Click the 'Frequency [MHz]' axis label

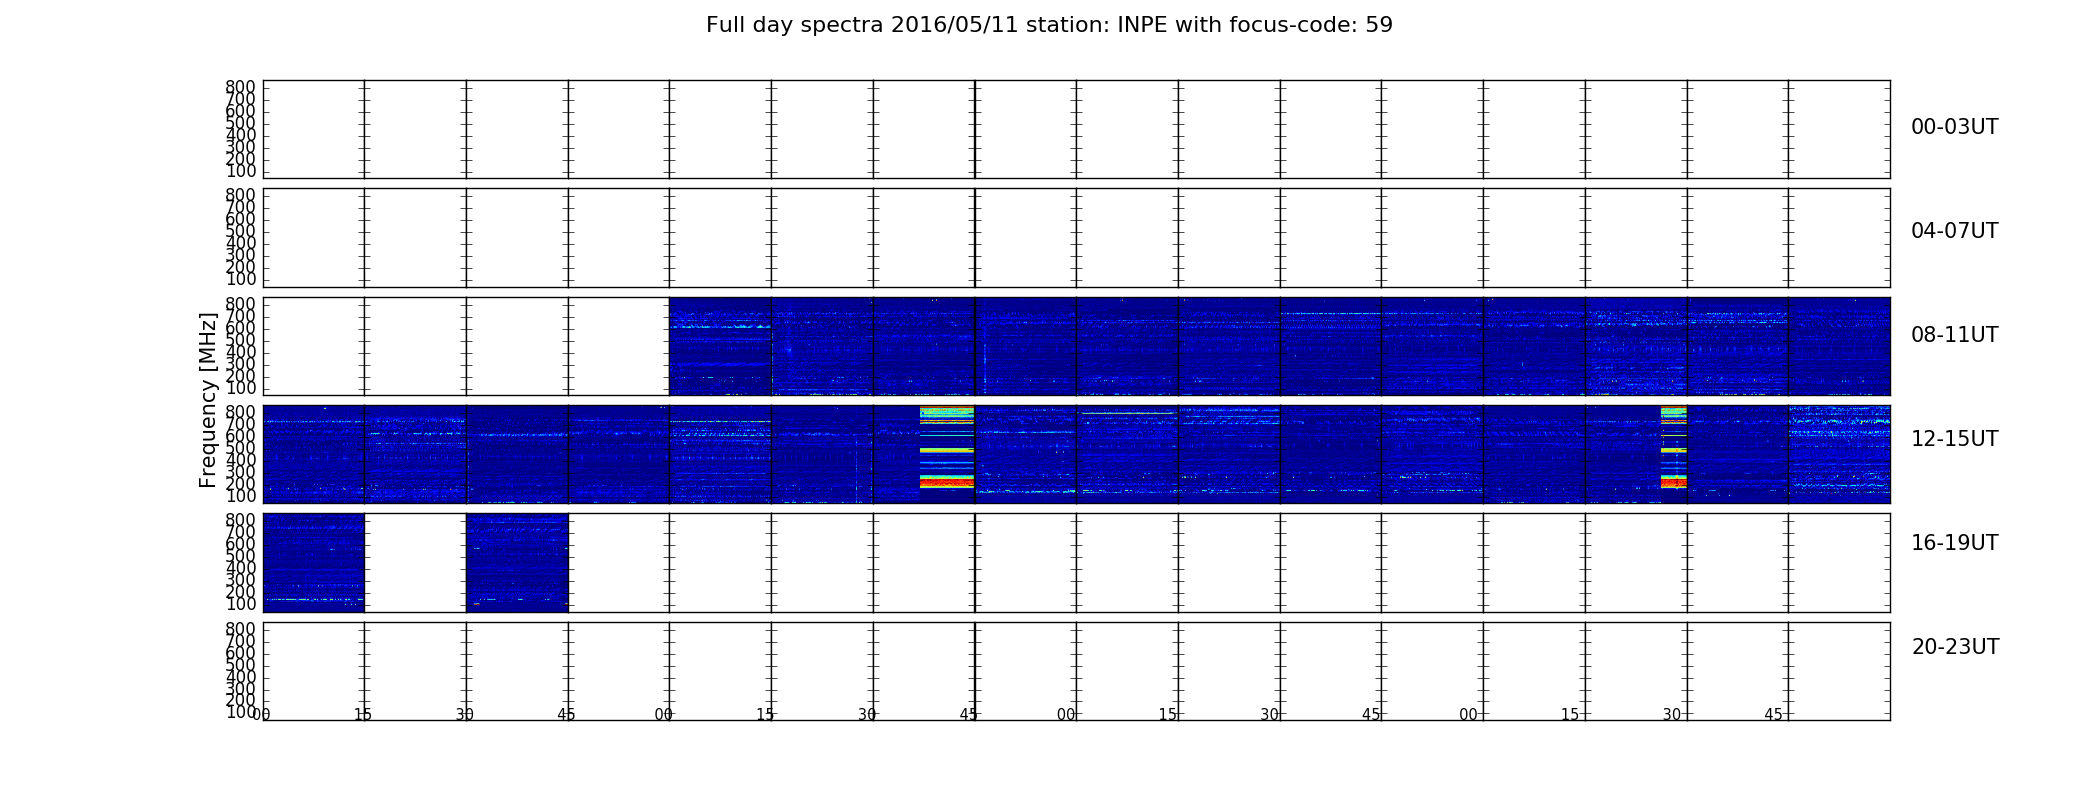pyautogui.click(x=208, y=400)
